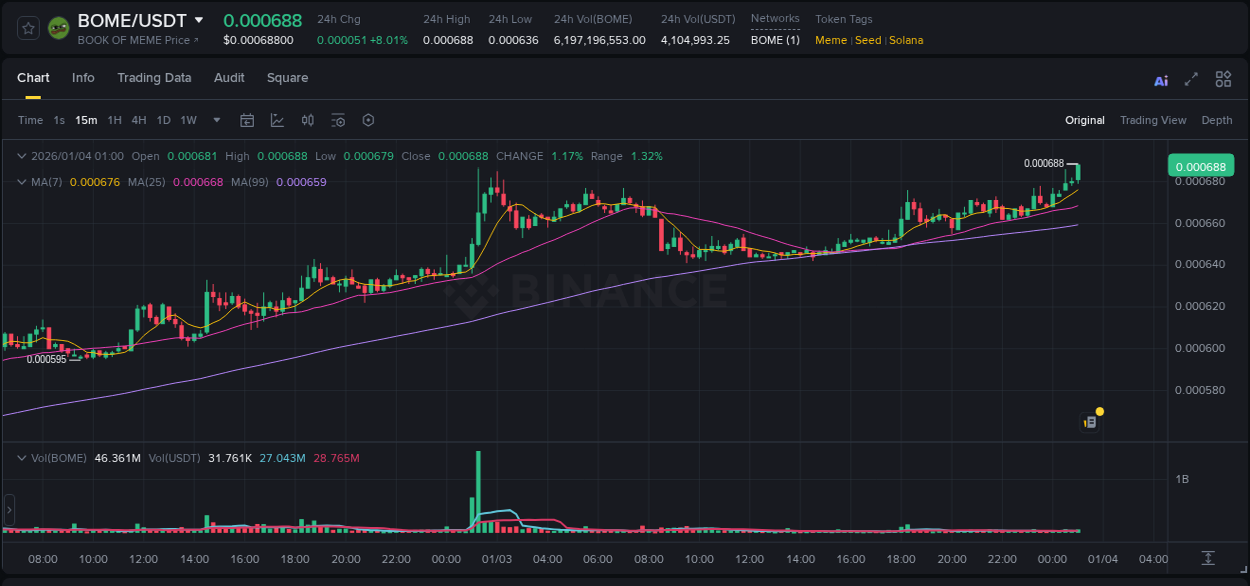Toggle the favorite star for BOME/USDT
This screenshot has width=1250, height=586.
[x=27, y=27]
